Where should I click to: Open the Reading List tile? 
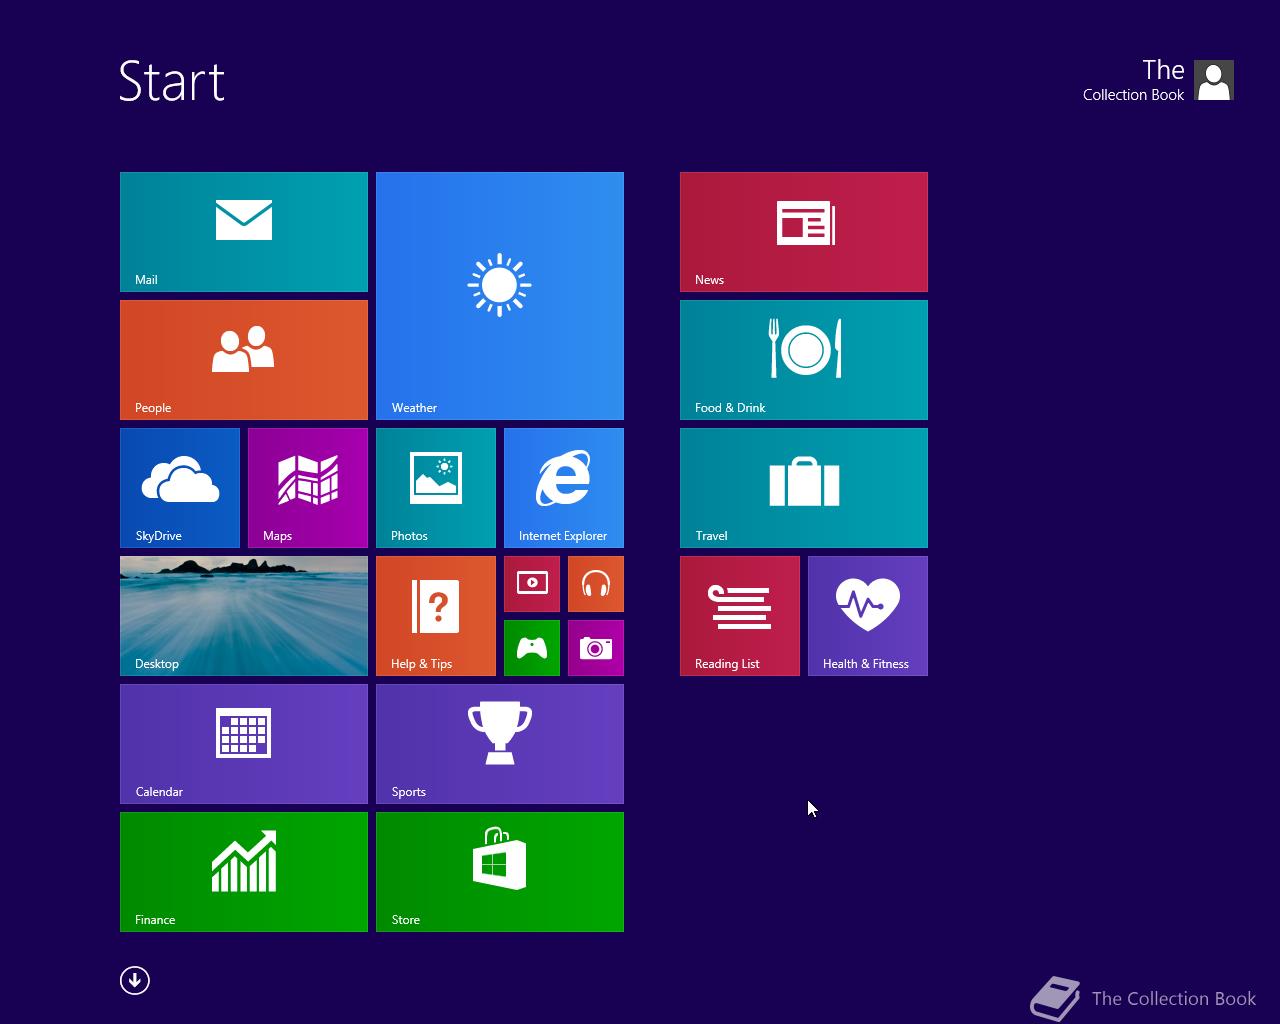click(740, 616)
